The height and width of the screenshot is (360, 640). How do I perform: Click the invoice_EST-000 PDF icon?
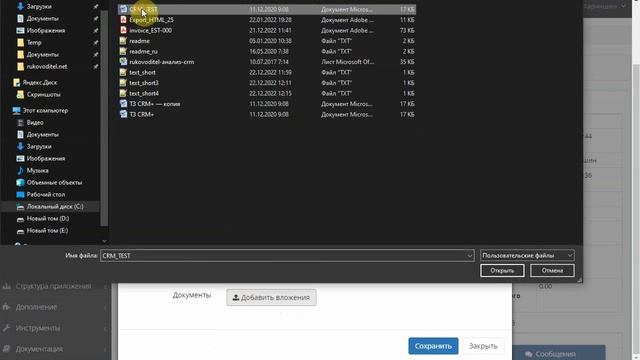(123, 30)
